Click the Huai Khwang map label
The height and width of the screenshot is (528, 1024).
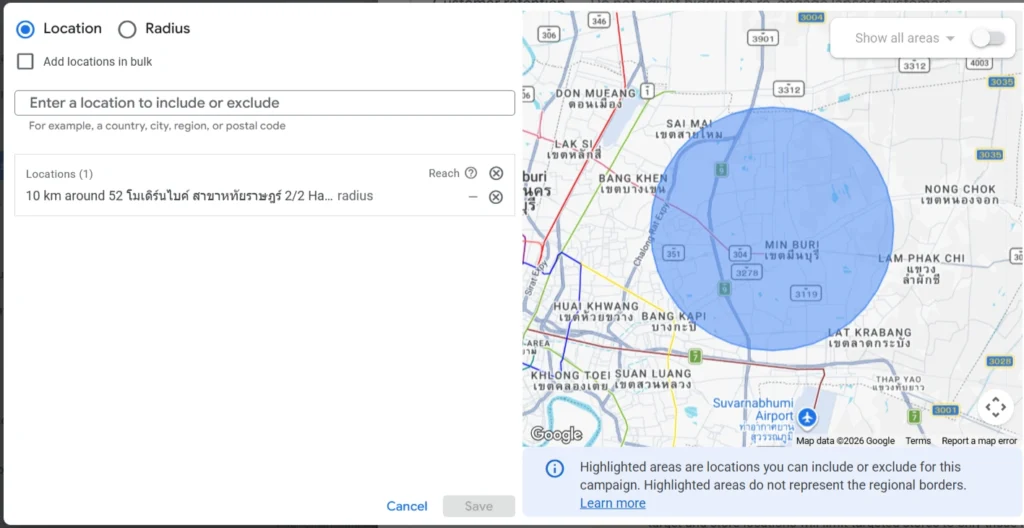point(596,311)
